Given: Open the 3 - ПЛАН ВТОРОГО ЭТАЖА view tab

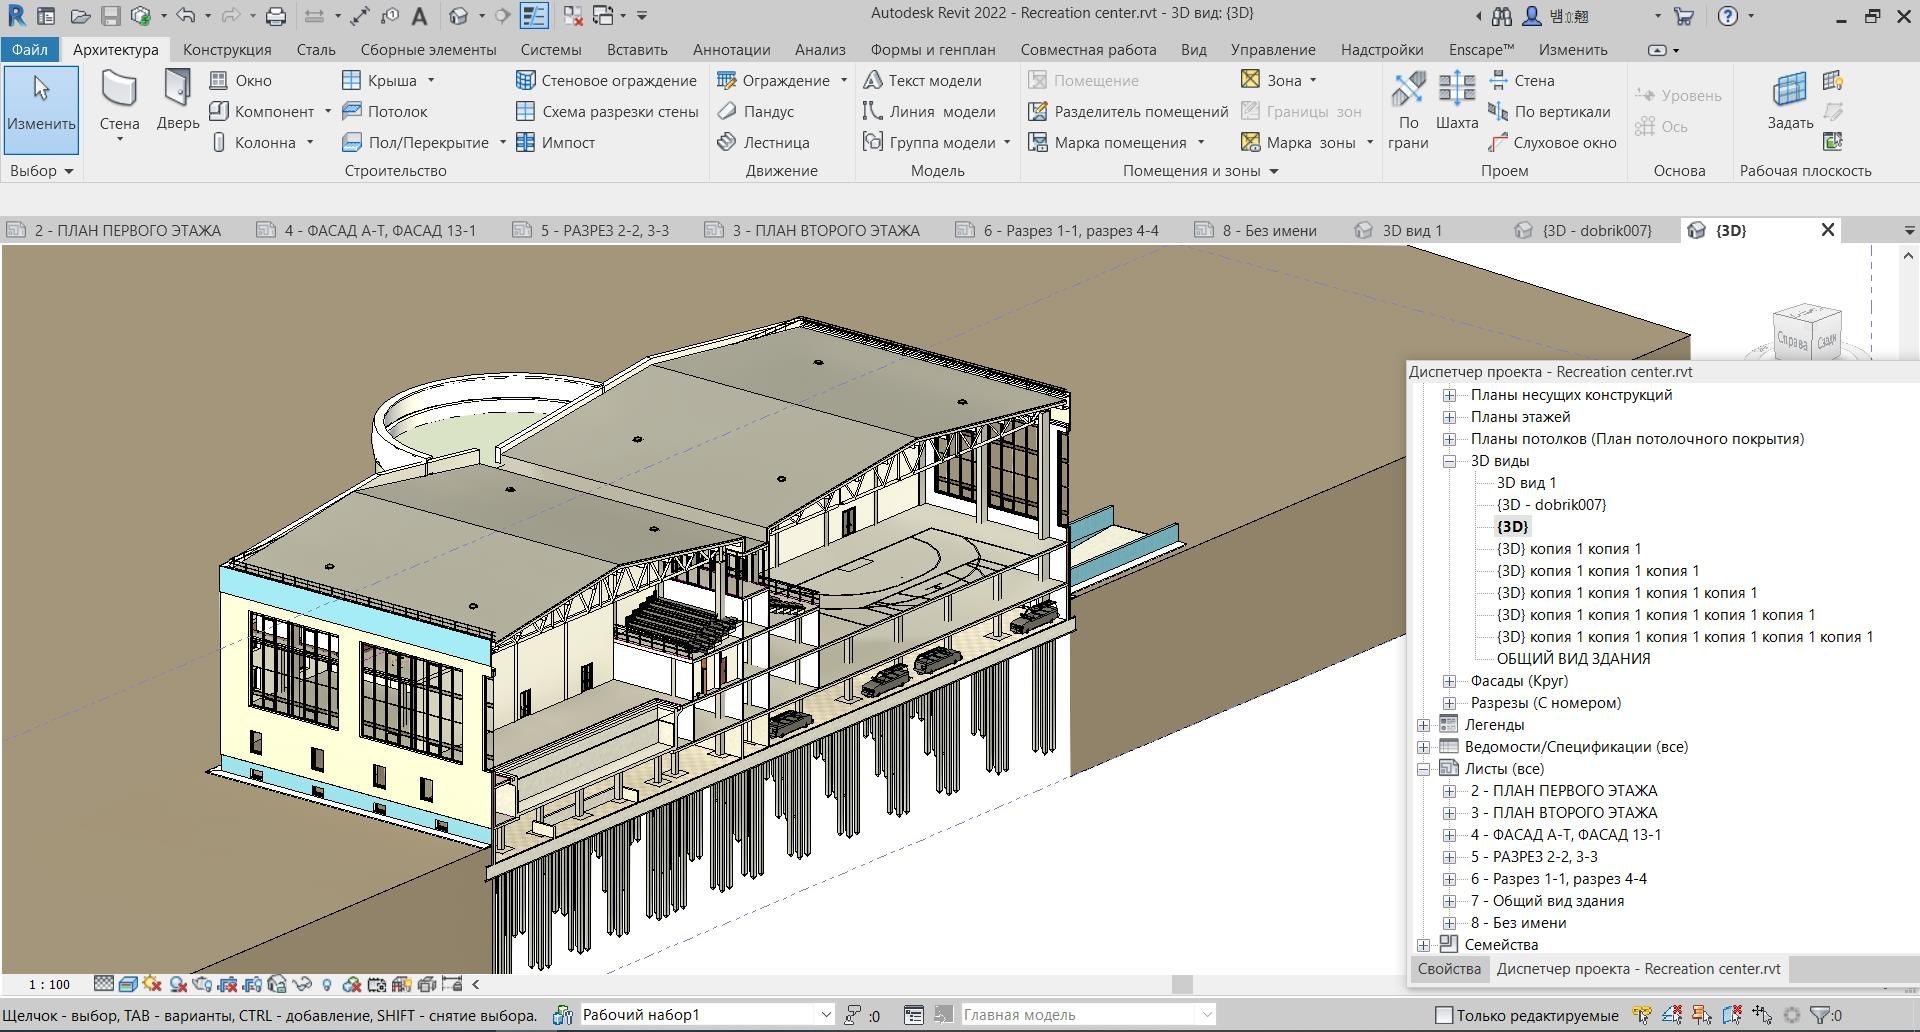Looking at the screenshot, I should coord(813,230).
